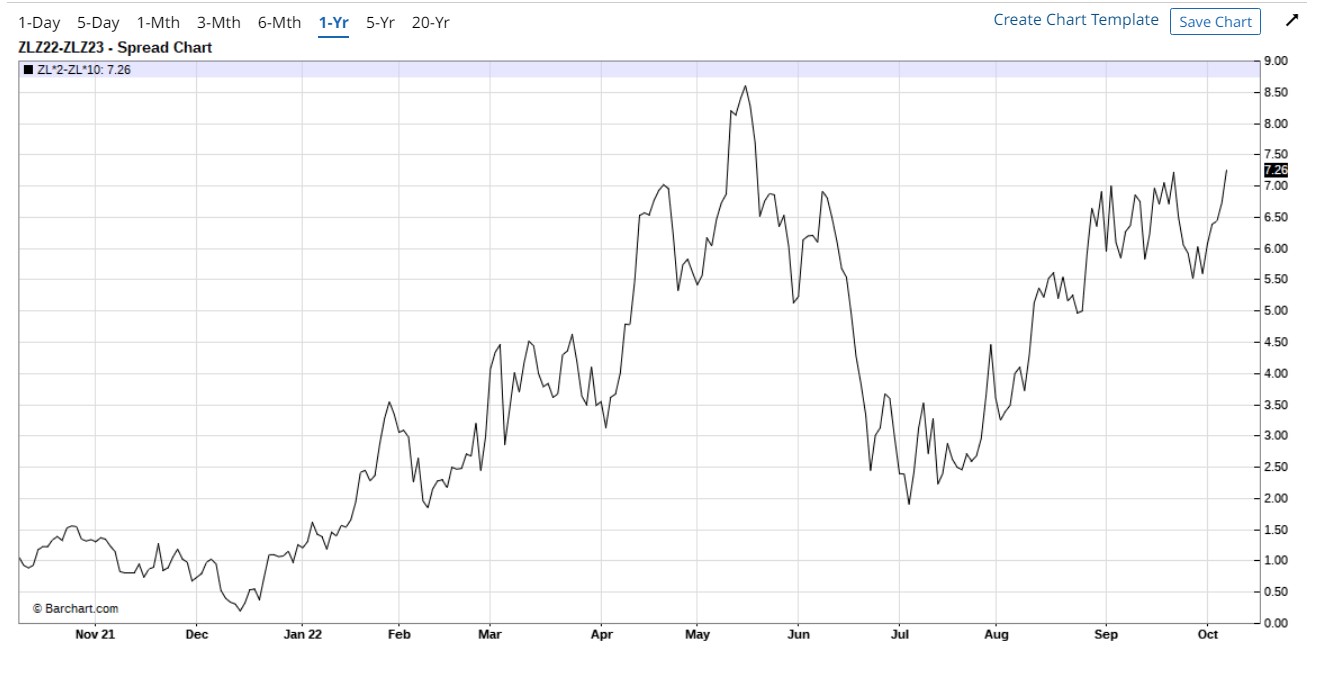The image size is (1318, 680).
Task: Click the 9.00 y-axis label
Action: coord(1276,61)
